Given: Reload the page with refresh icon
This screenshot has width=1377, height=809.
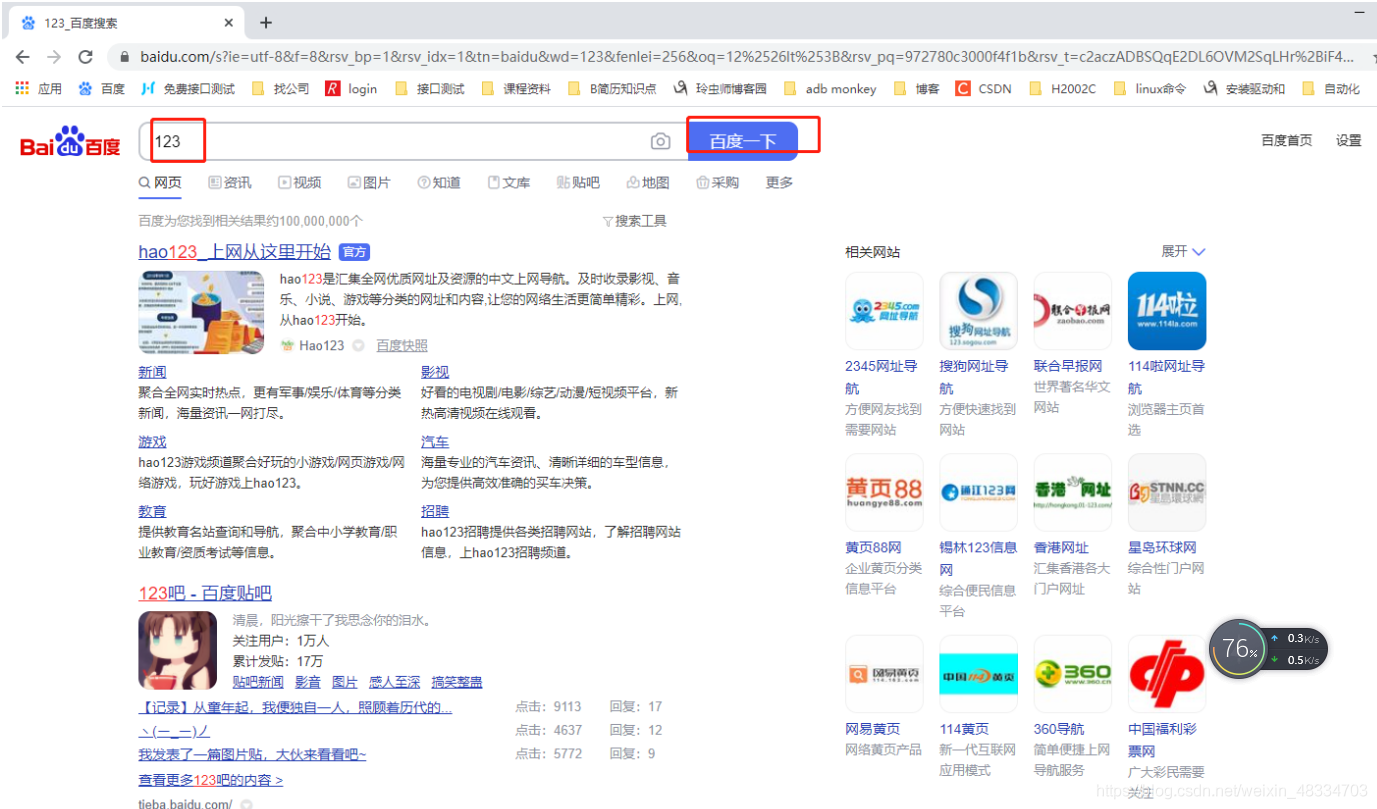Looking at the screenshot, I should [x=86, y=57].
